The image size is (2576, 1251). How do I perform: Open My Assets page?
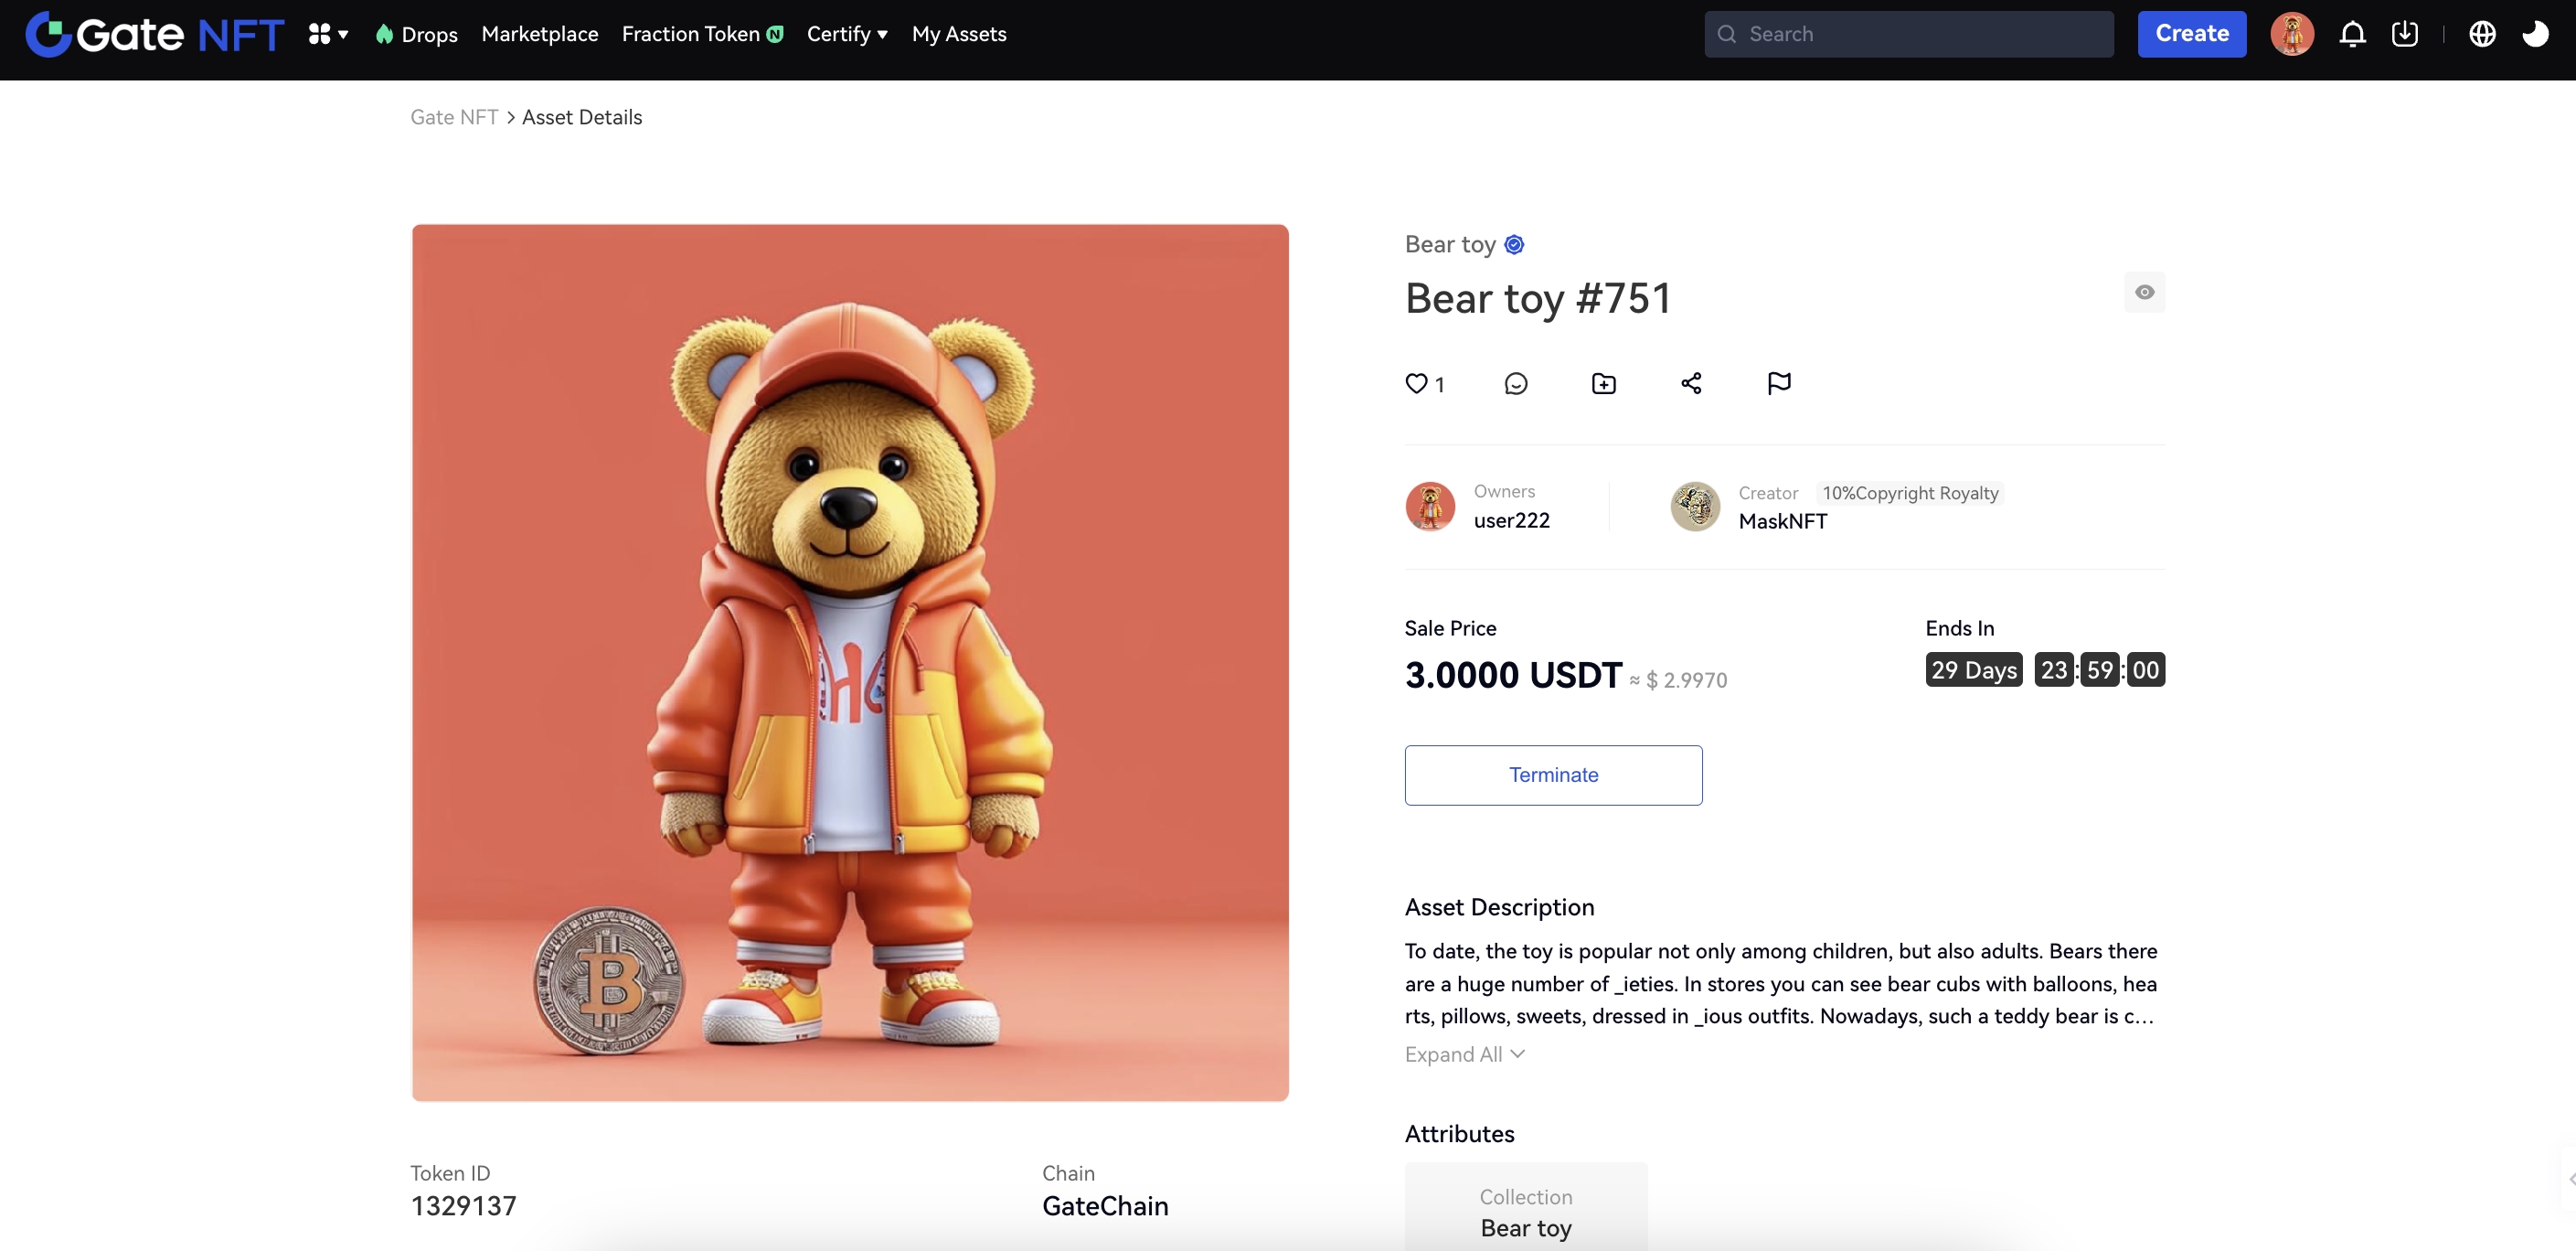(x=959, y=34)
